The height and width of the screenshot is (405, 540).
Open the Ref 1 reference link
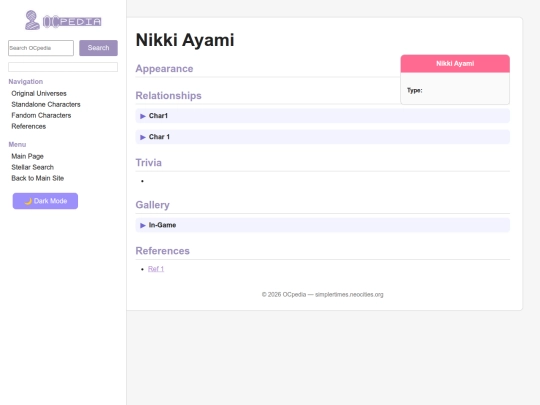coord(156,269)
